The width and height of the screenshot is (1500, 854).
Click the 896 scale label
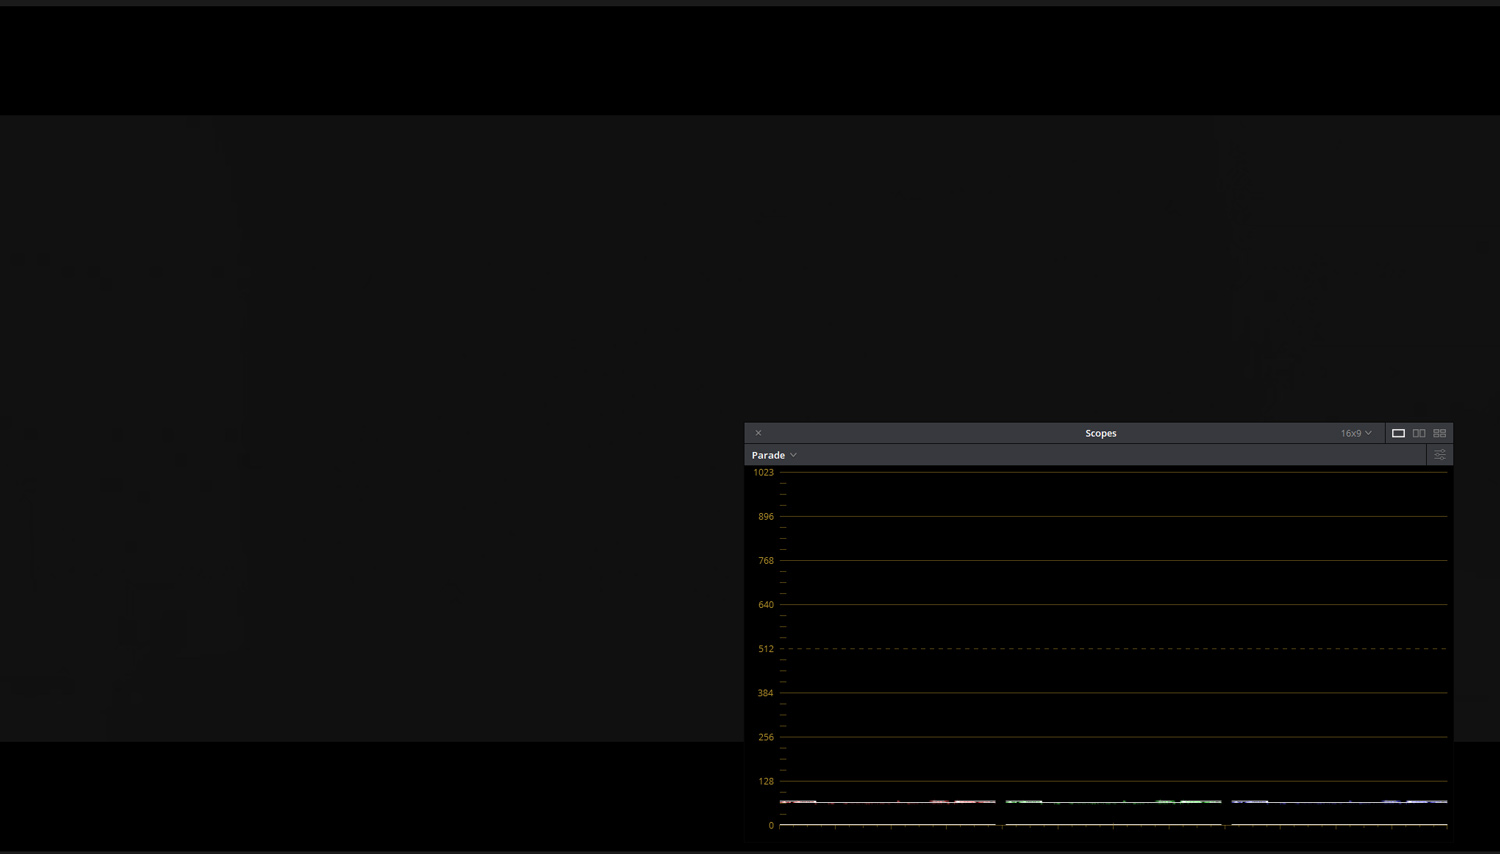[x=766, y=517]
